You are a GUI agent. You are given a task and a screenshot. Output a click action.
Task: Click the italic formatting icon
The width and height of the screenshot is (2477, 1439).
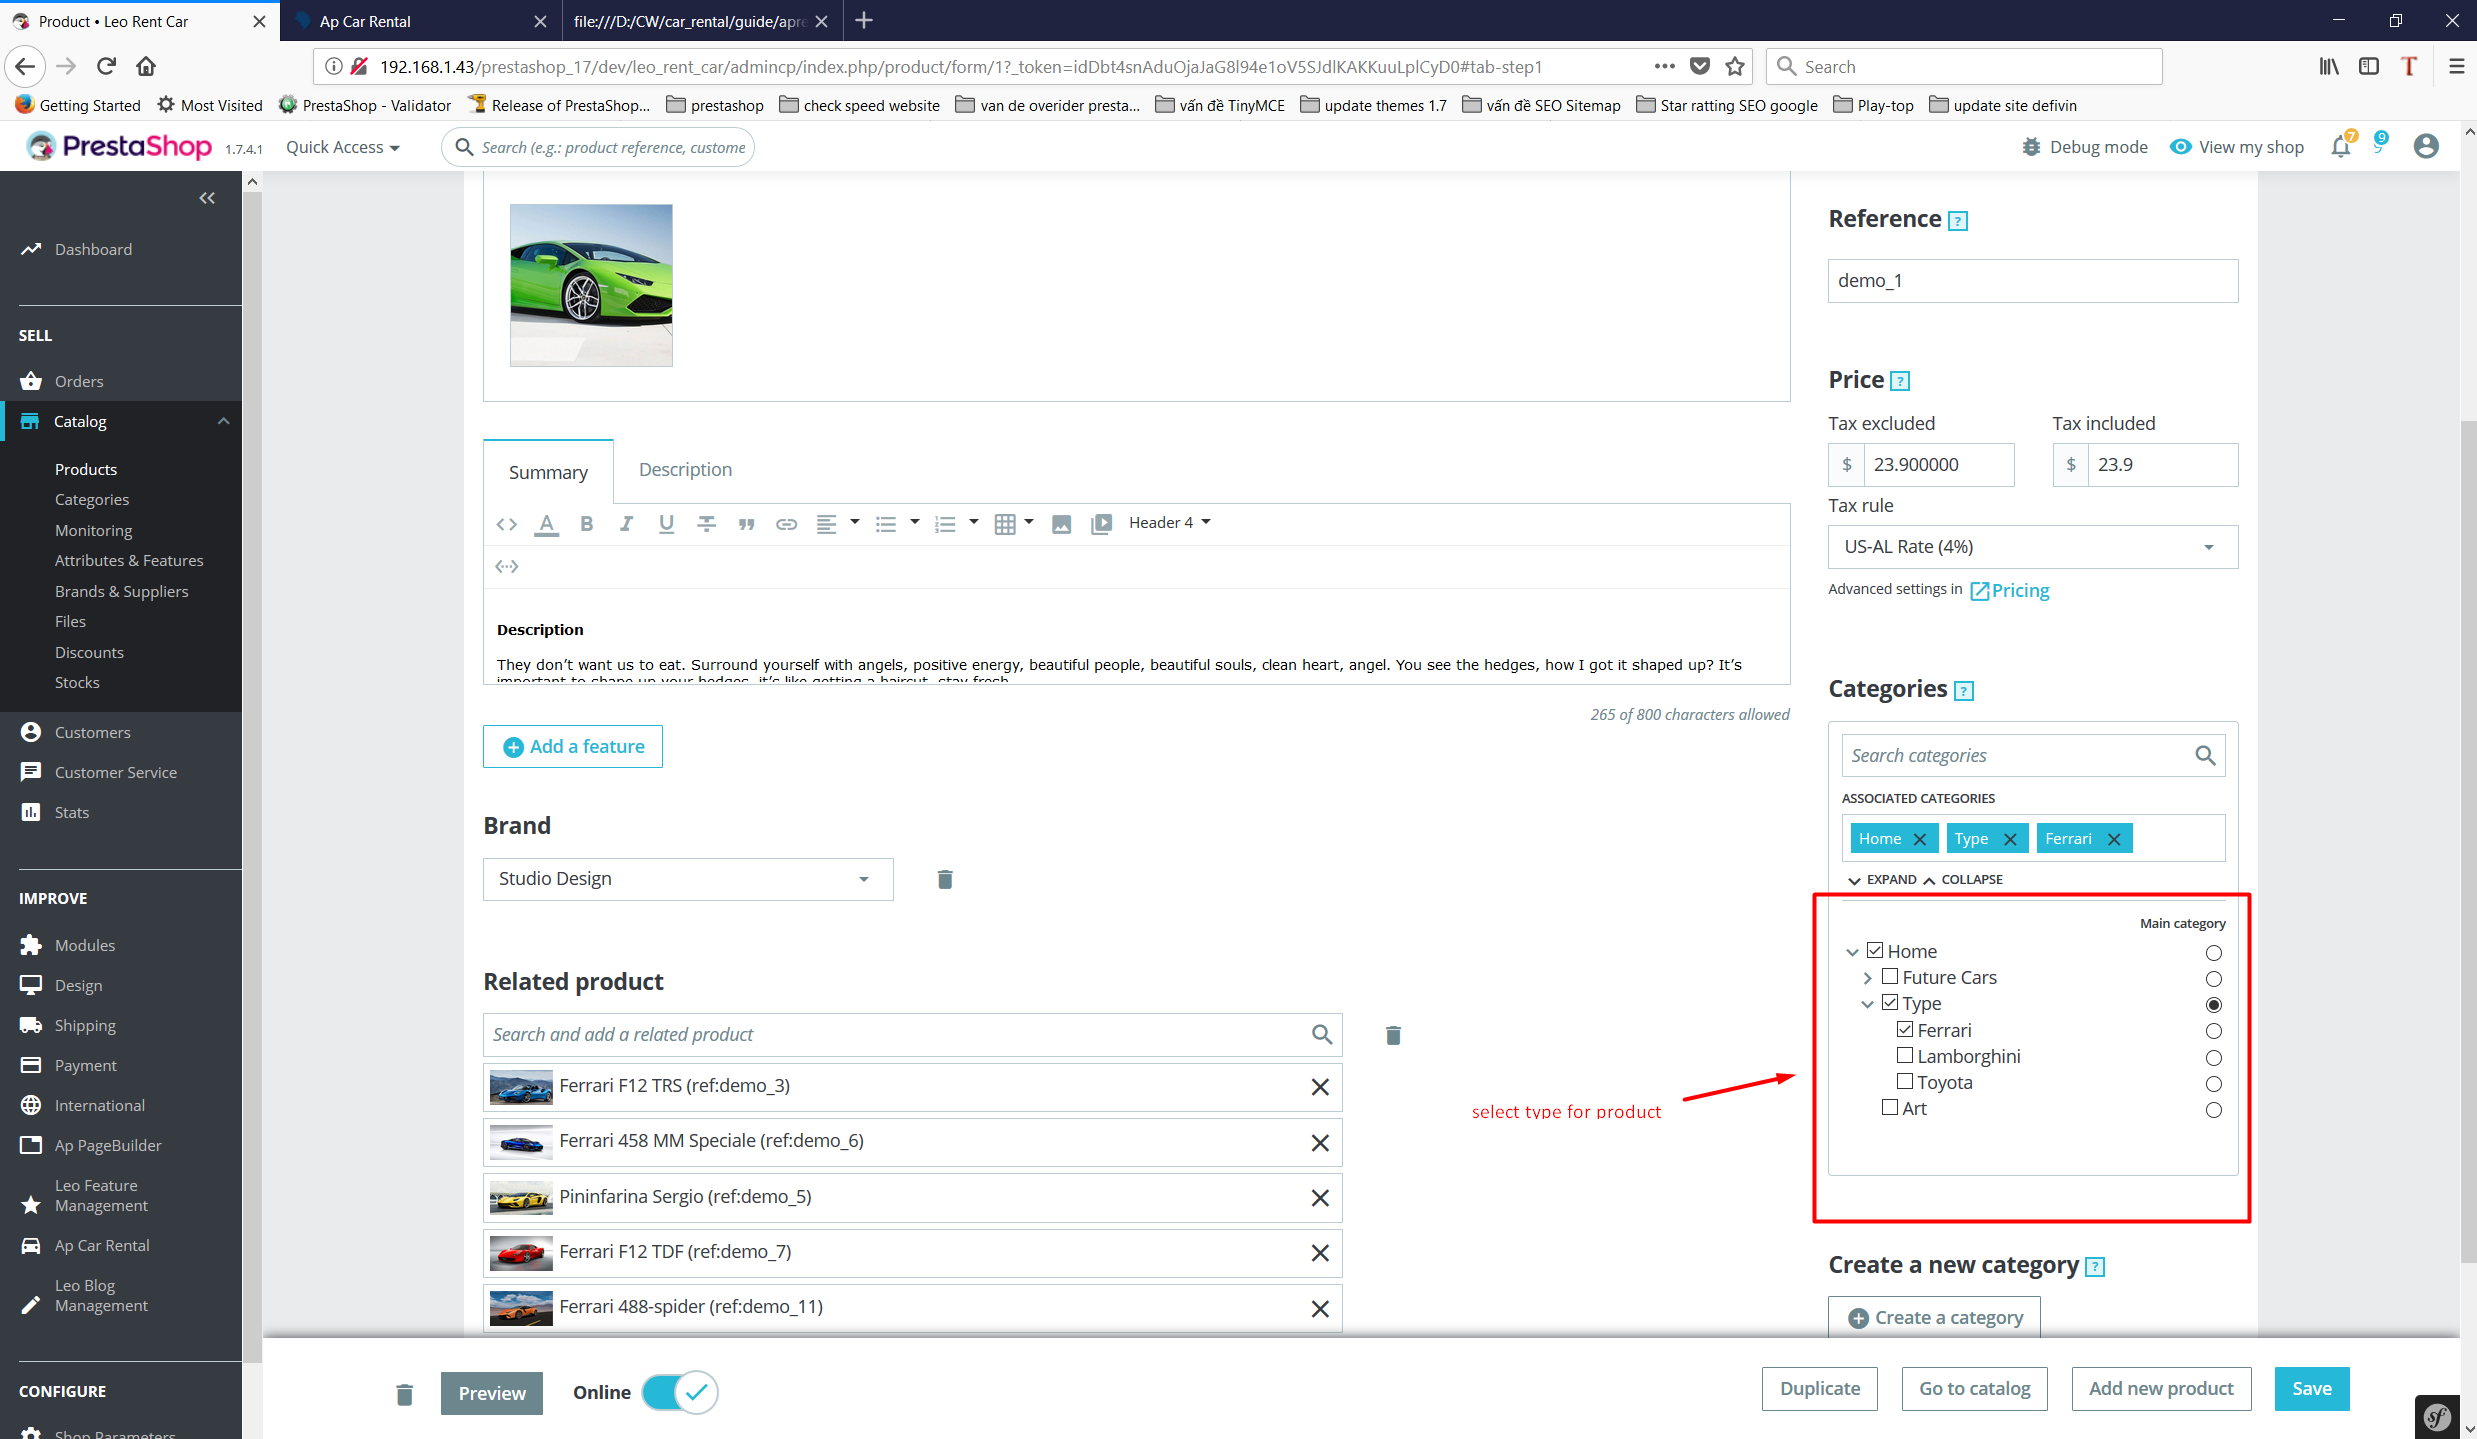[x=625, y=522]
